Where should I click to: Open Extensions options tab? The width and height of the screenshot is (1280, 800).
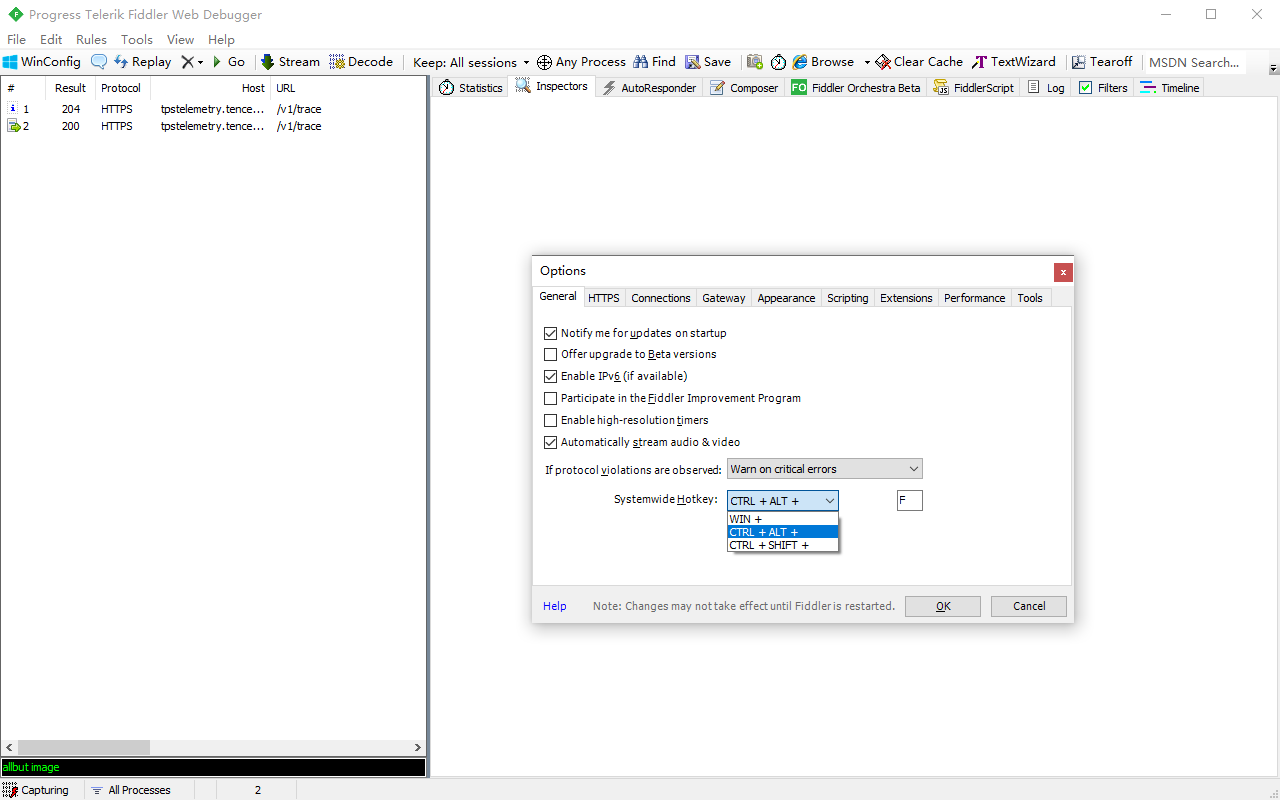tap(906, 298)
